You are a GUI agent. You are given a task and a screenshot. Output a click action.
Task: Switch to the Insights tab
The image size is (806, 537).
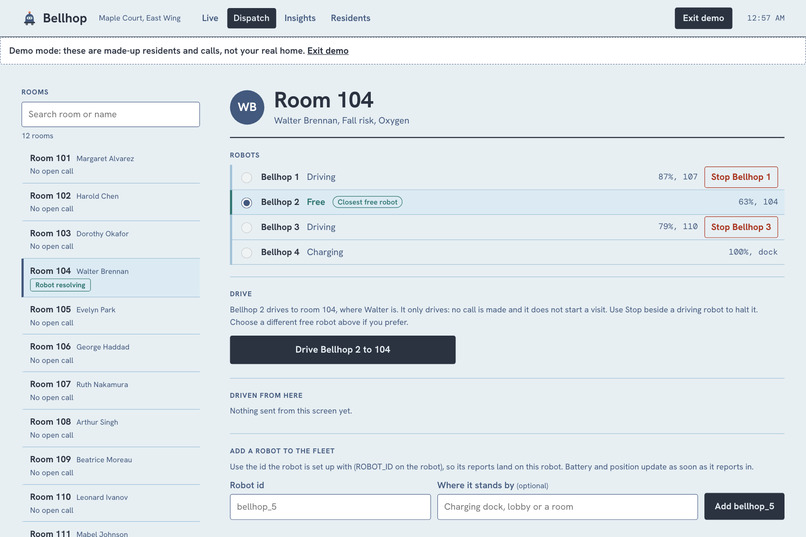coord(300,18)
